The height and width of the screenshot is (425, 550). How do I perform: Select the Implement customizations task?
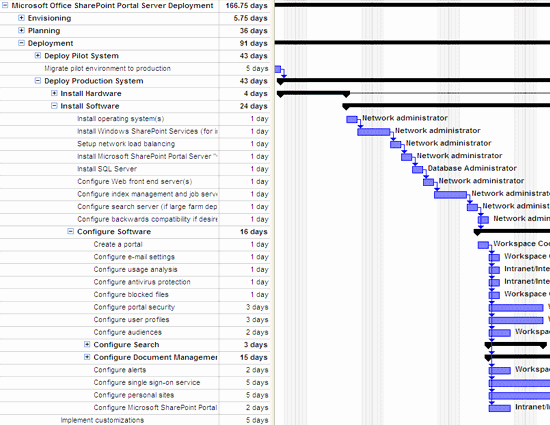tap(102, 420)
